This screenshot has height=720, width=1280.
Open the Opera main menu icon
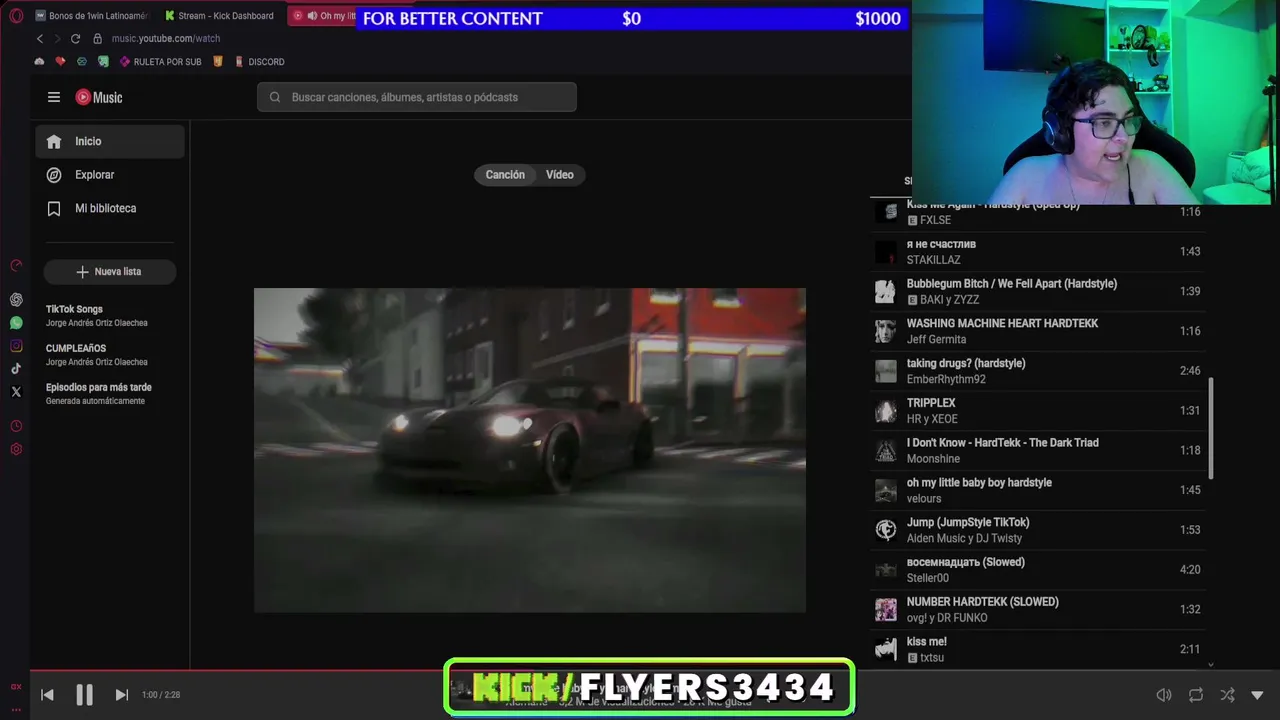point(16,16)
